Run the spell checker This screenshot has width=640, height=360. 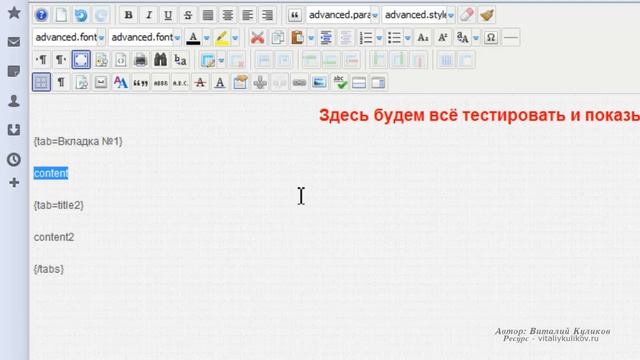pos(339,82)
